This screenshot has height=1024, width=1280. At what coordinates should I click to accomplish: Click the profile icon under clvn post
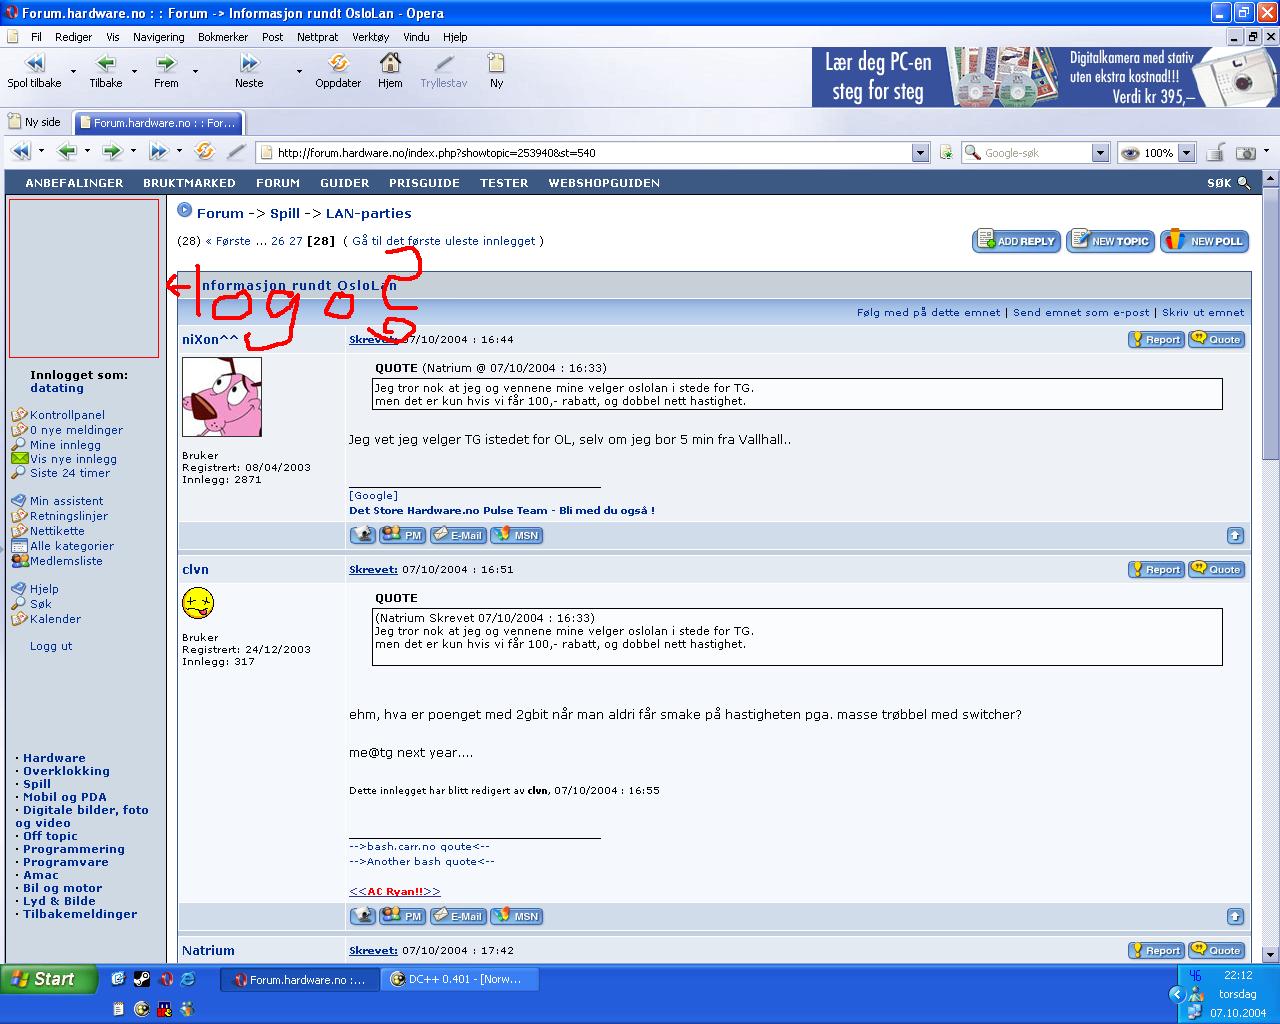coord(362,916)
